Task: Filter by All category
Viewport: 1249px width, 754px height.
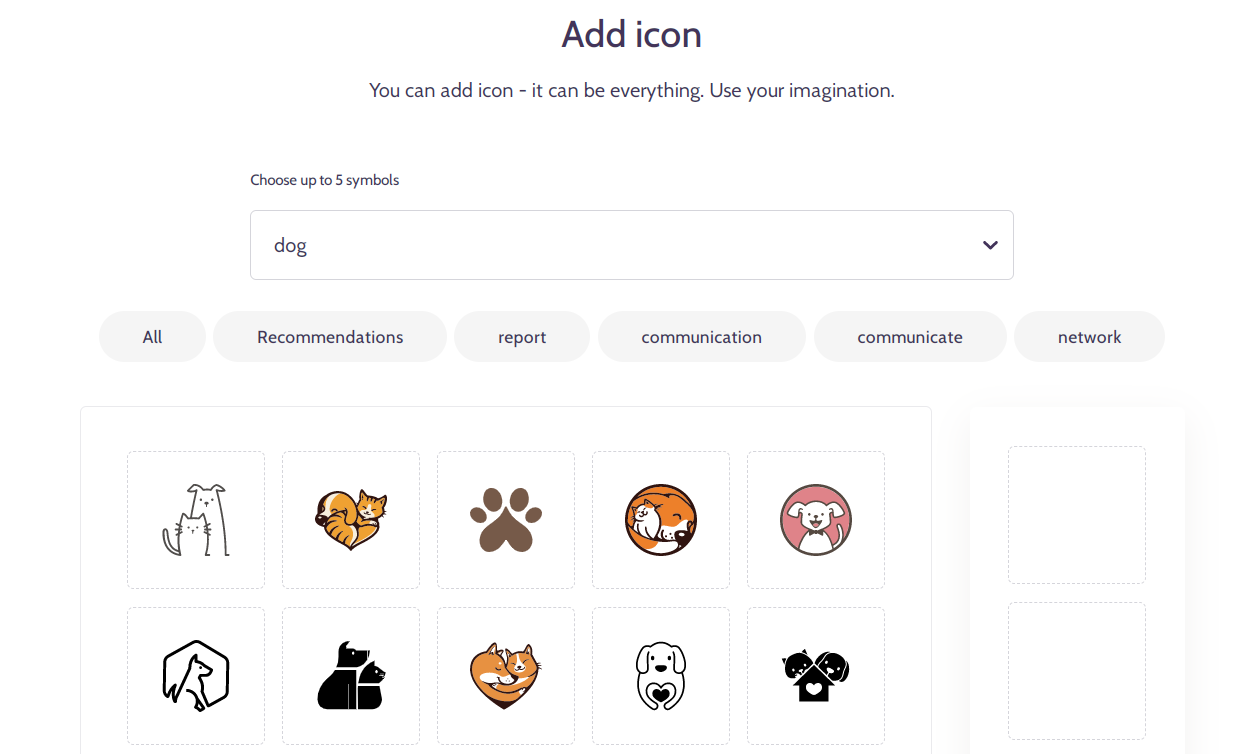Action: point(152,337)
